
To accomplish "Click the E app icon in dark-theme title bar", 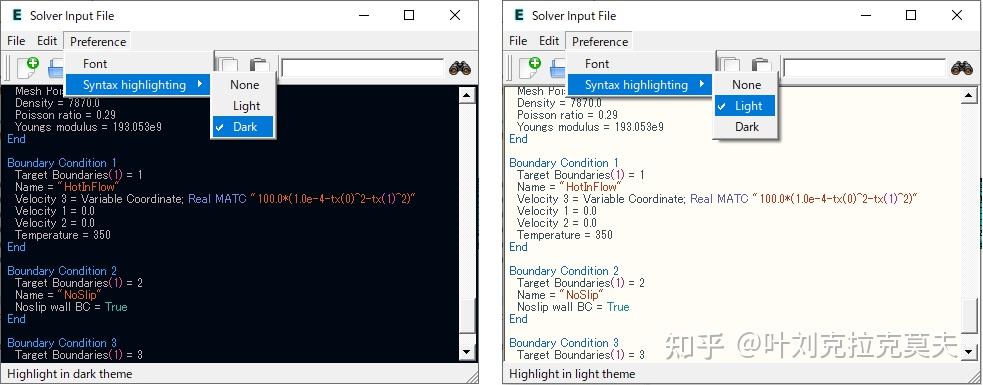I will coord(17,15).
